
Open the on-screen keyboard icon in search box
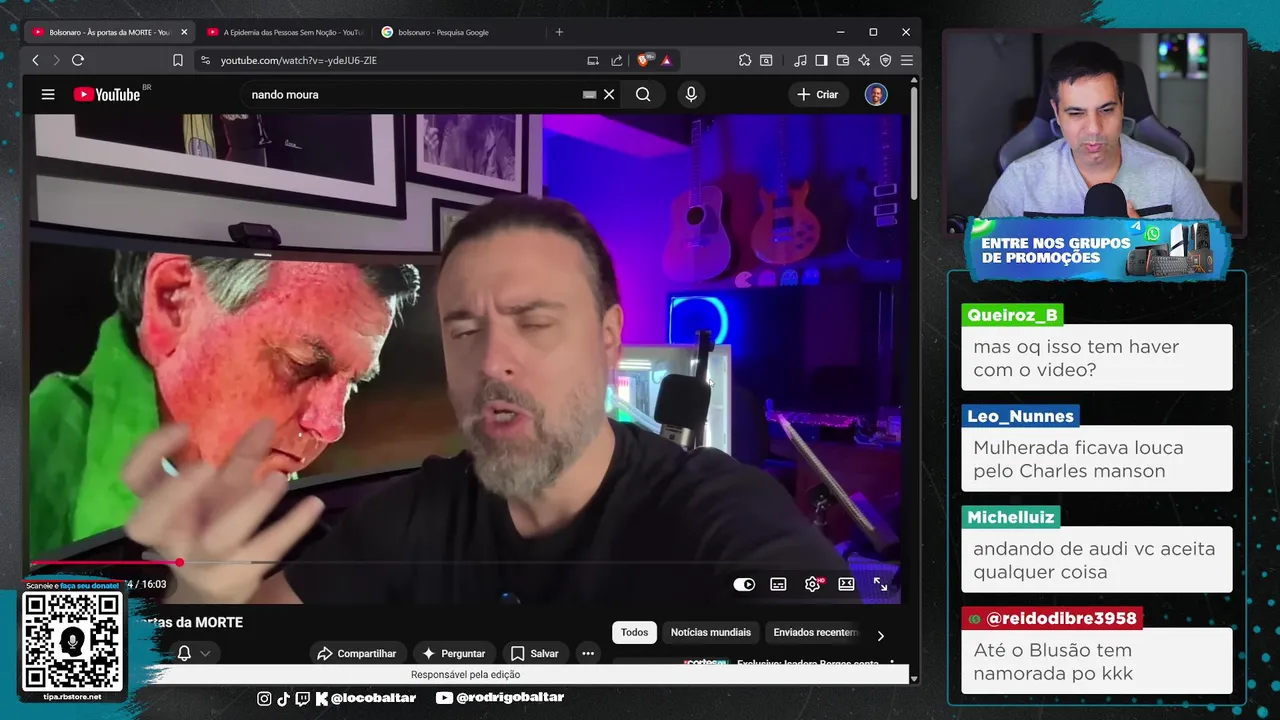(x=589, y=94)
